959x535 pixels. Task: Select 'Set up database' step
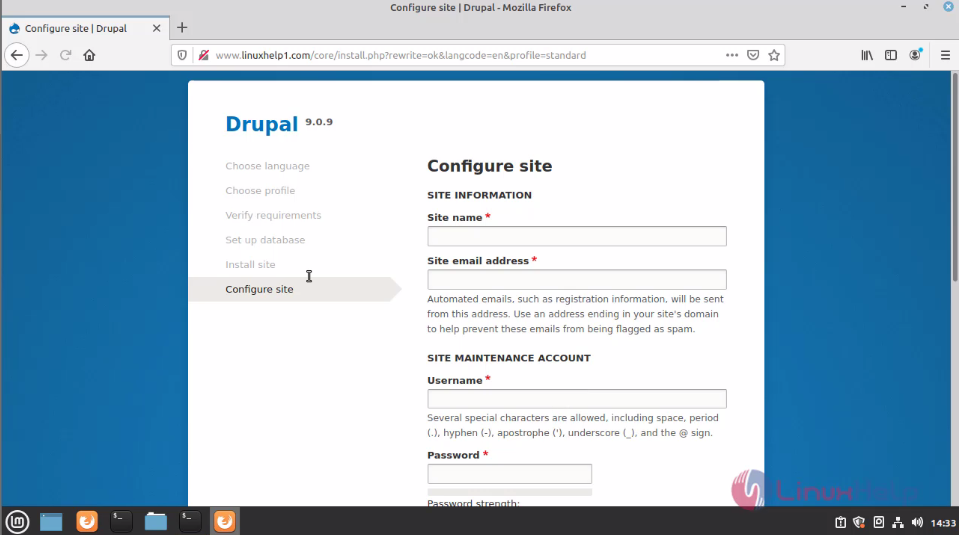pos(265,240)
